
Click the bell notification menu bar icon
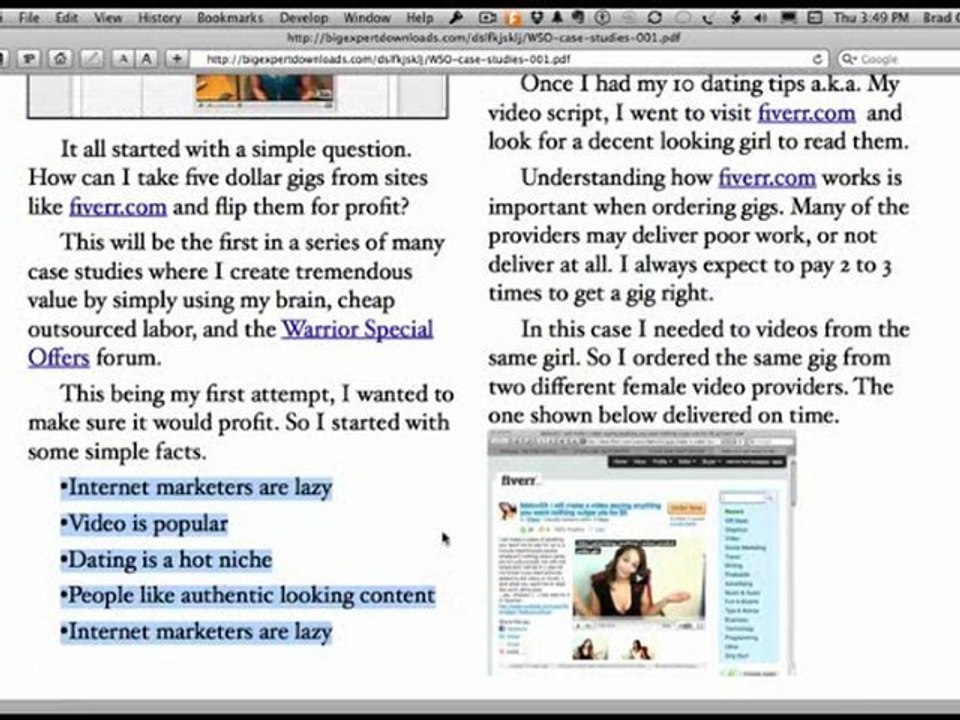[557, 18]
